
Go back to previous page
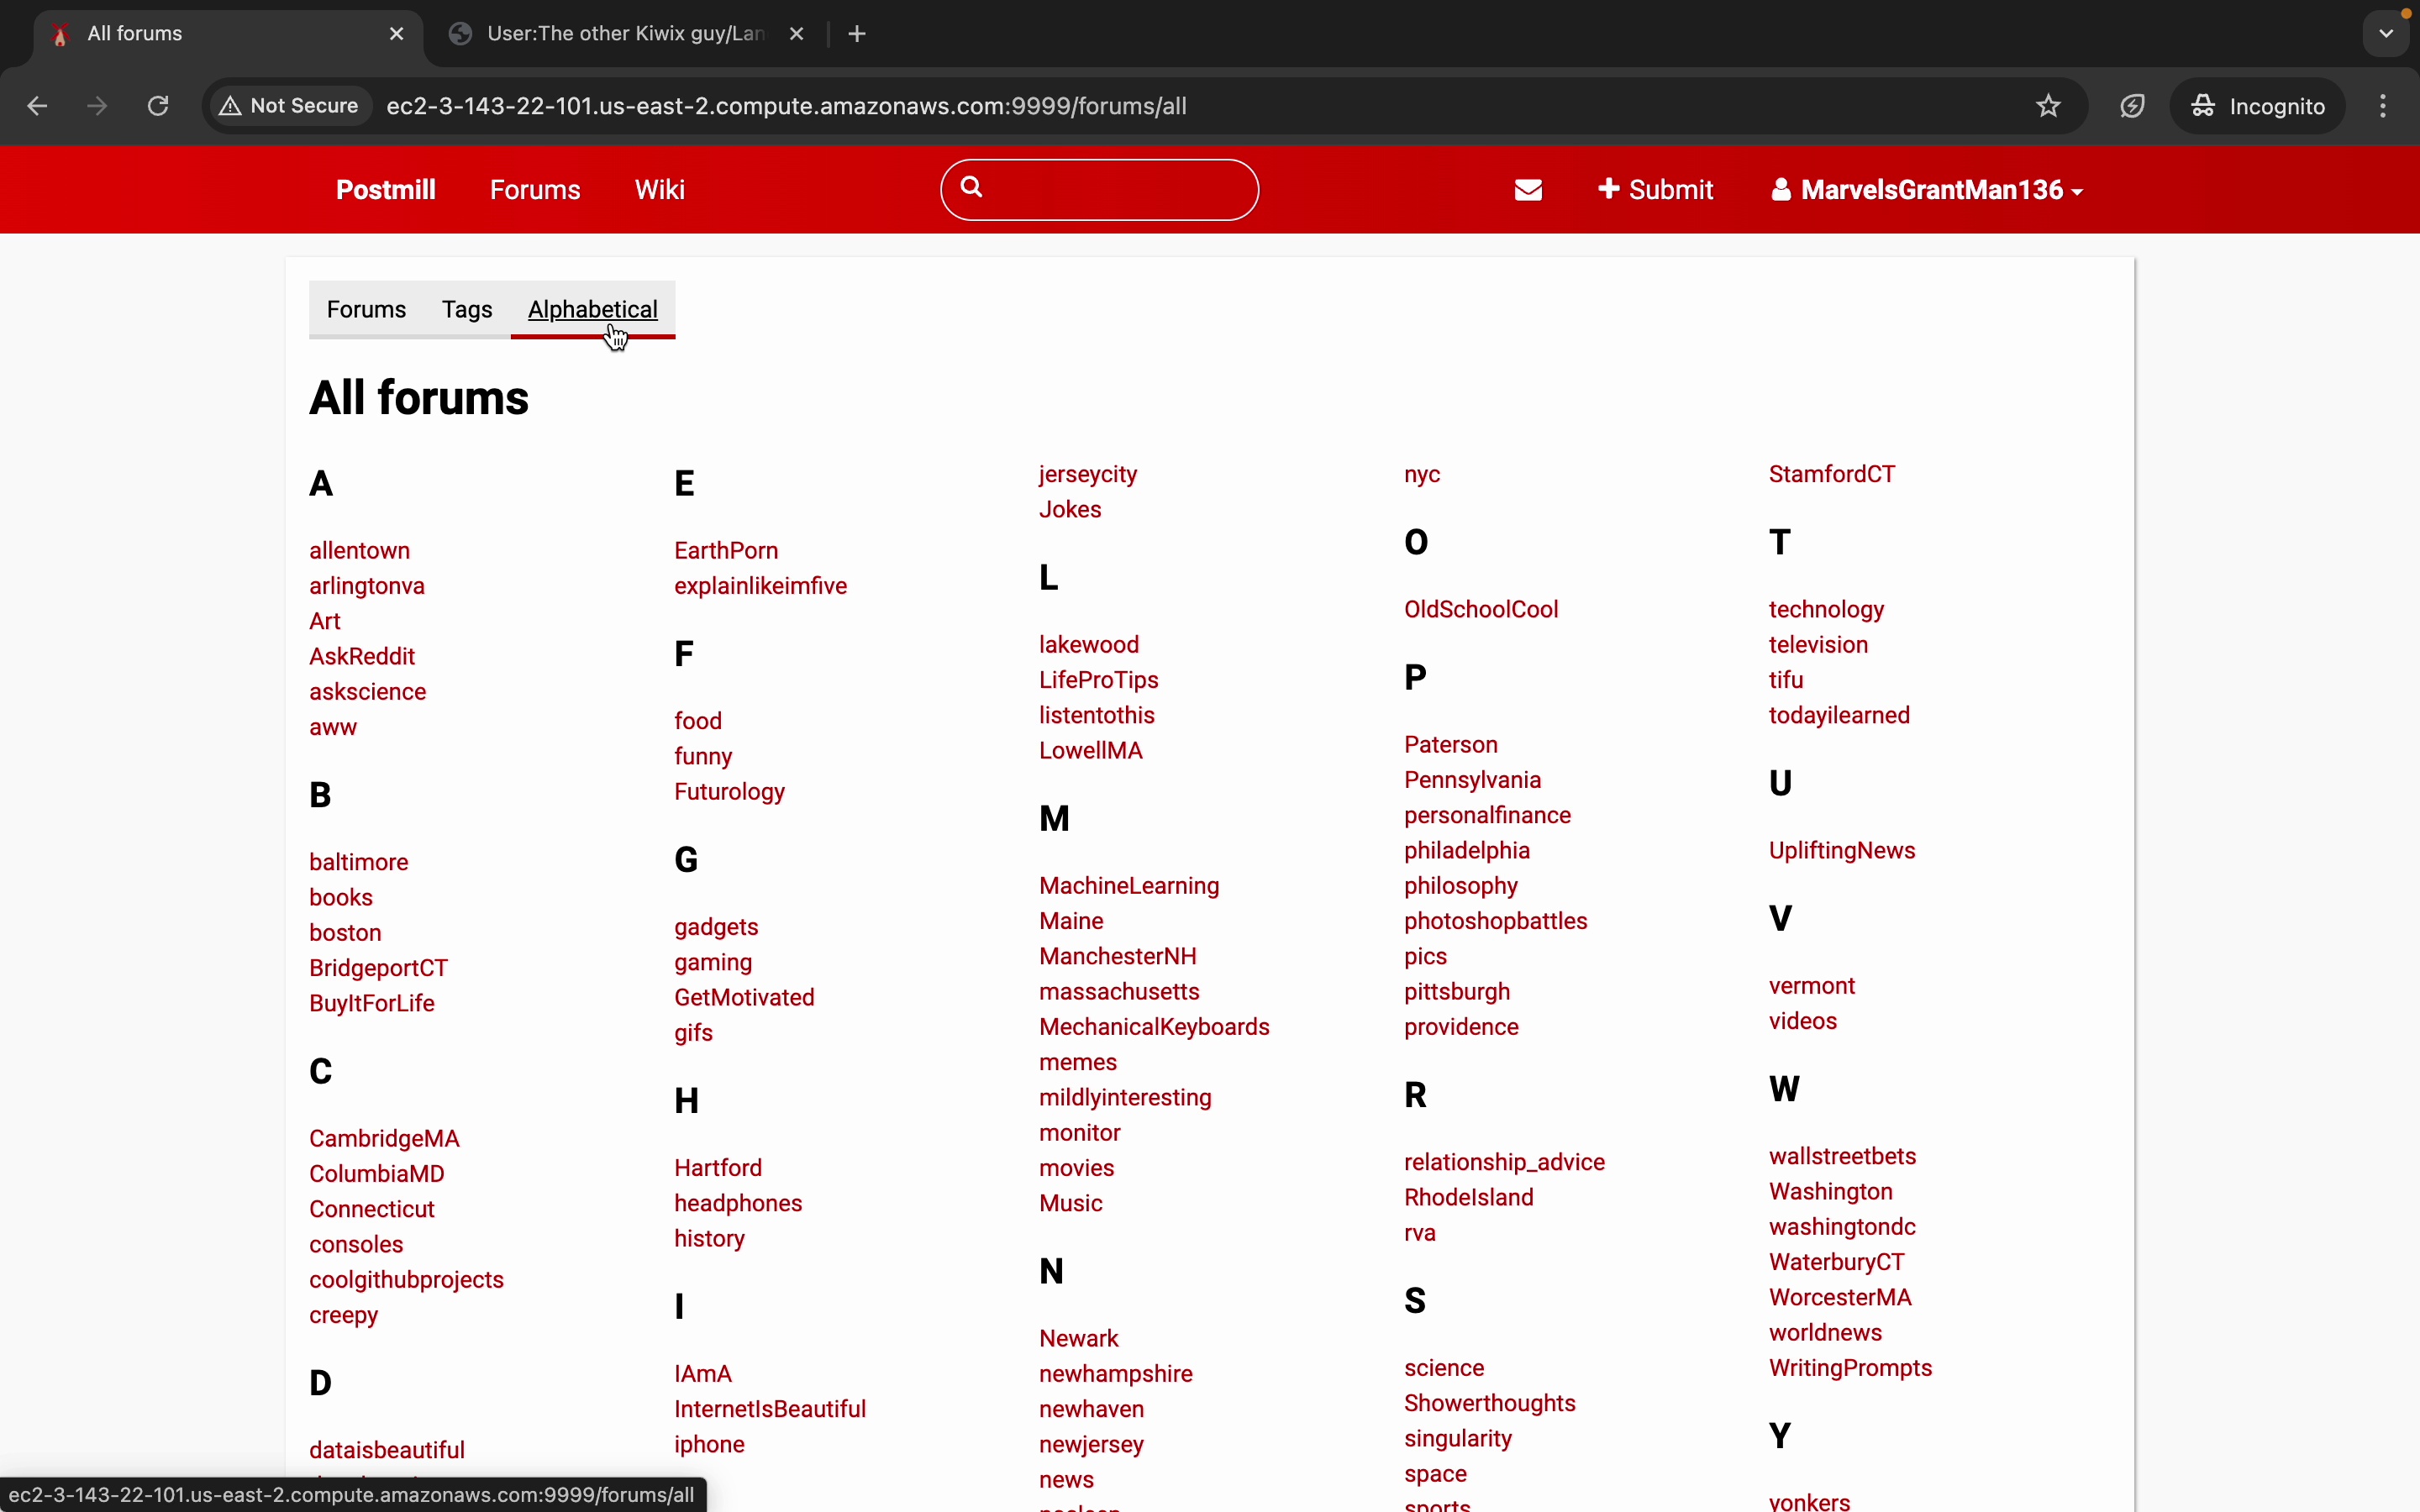tap(37, 106)
